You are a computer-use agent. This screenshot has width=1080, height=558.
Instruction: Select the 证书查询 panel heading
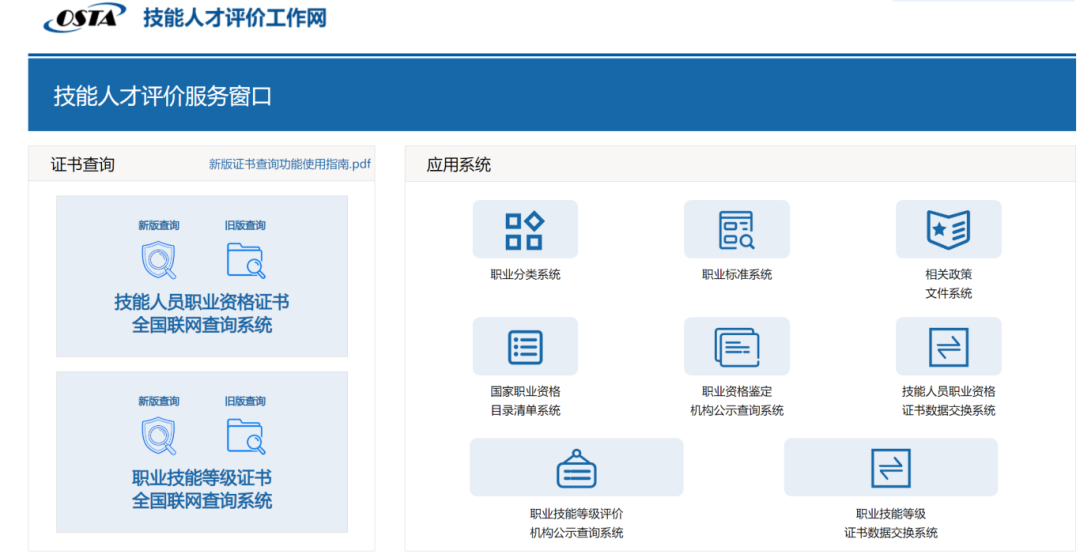click(x=83, y=164)
